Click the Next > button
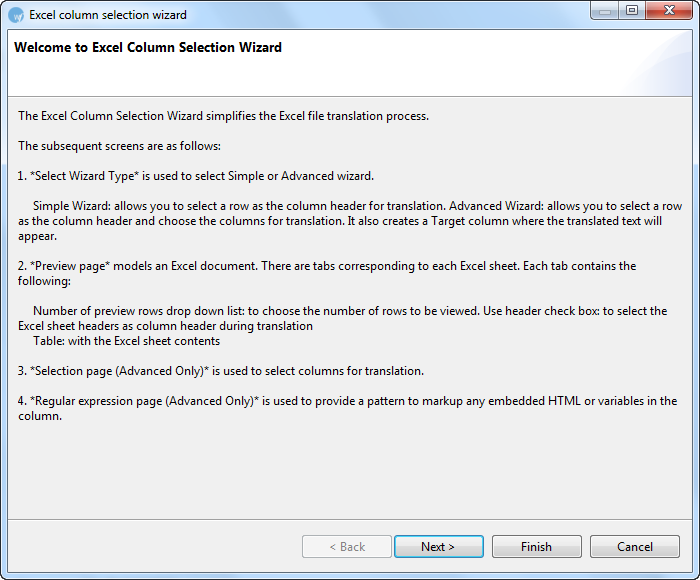 click(x=438, y=547)
